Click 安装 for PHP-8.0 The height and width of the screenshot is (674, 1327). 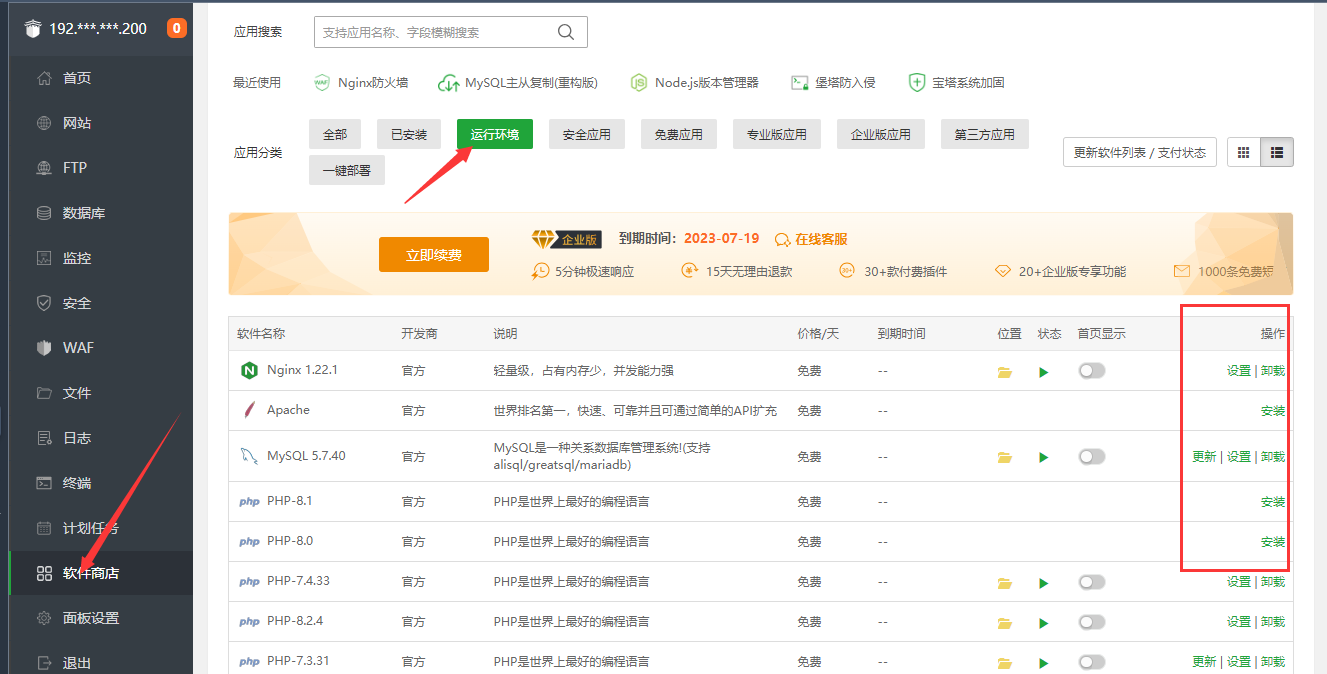[1273, 542]
